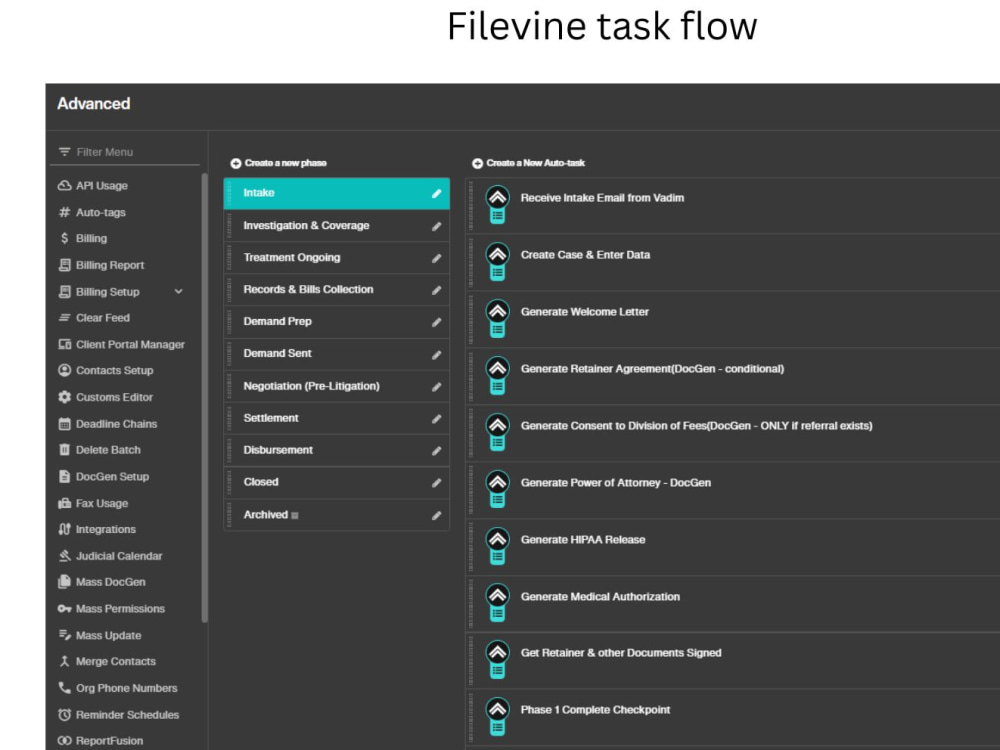The height and width of the screenshot is (750, 1000).
Task: Click the Judicial Calendar gavel icon
Action: point(64,556)
